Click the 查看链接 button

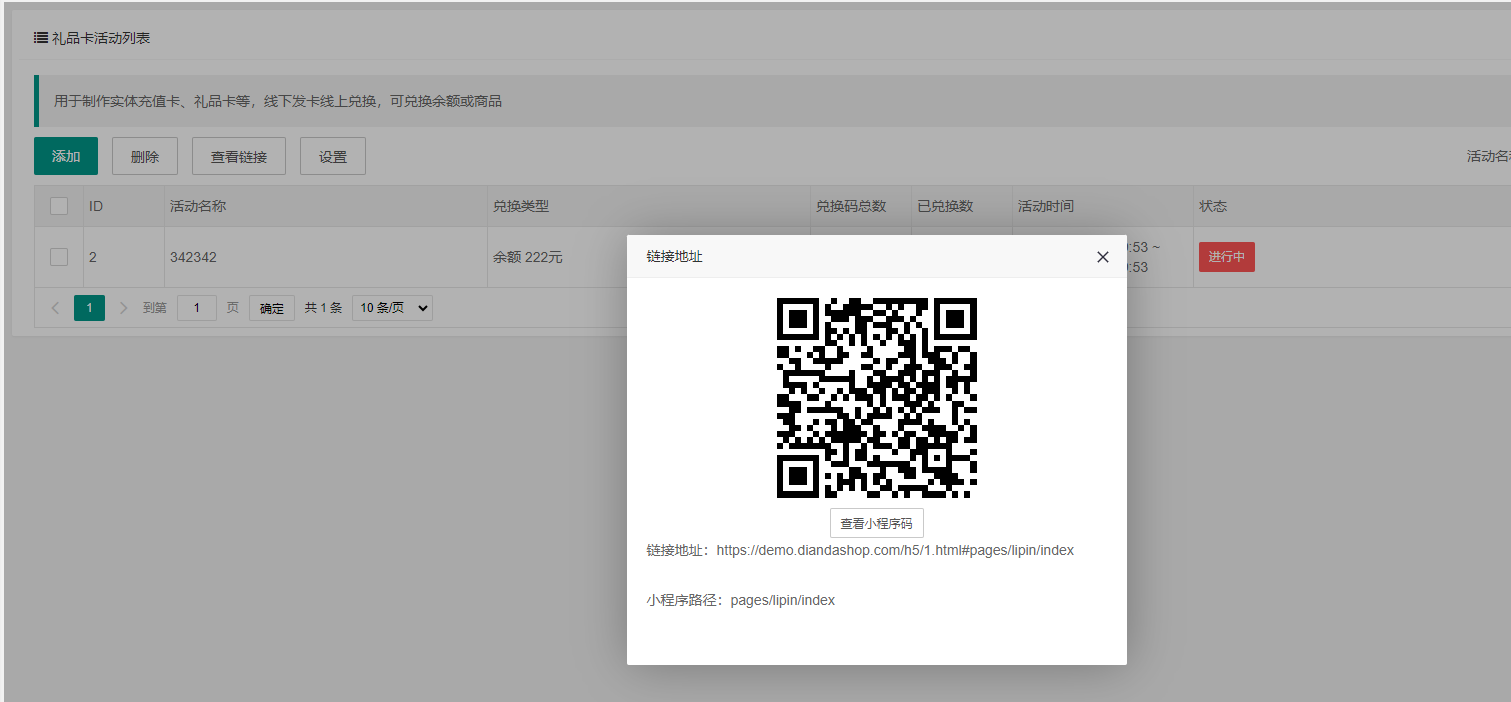click(x=238, y=156)
